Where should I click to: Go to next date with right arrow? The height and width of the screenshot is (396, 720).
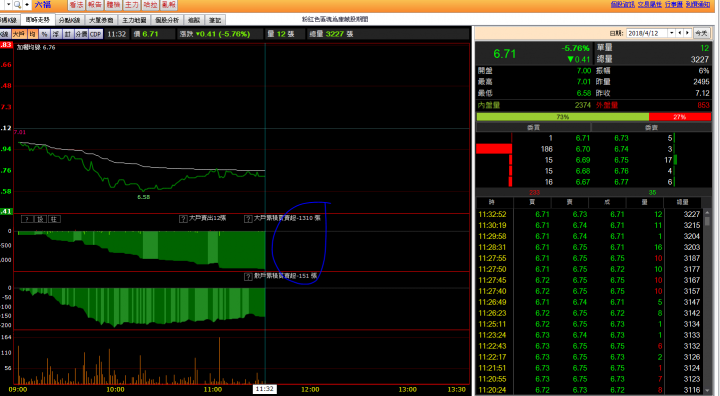point(687,33)
